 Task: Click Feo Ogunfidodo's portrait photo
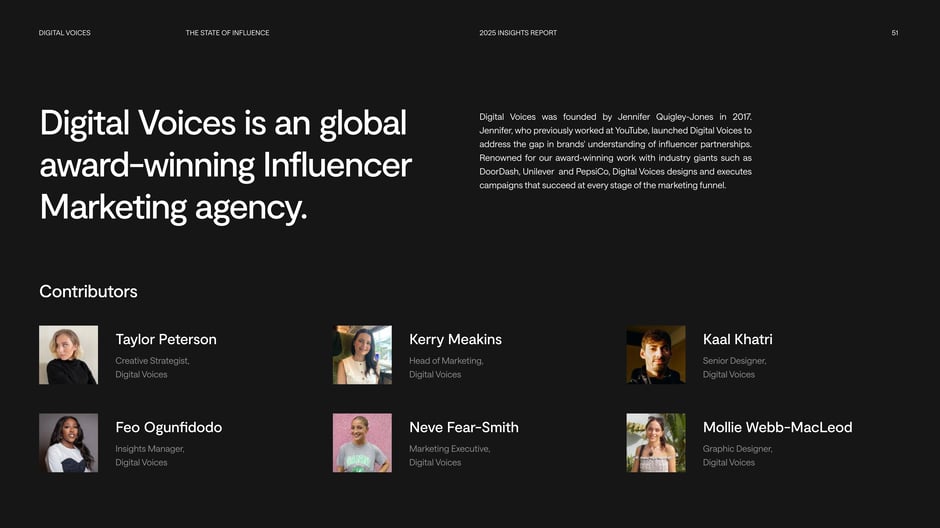click(68, 443)
